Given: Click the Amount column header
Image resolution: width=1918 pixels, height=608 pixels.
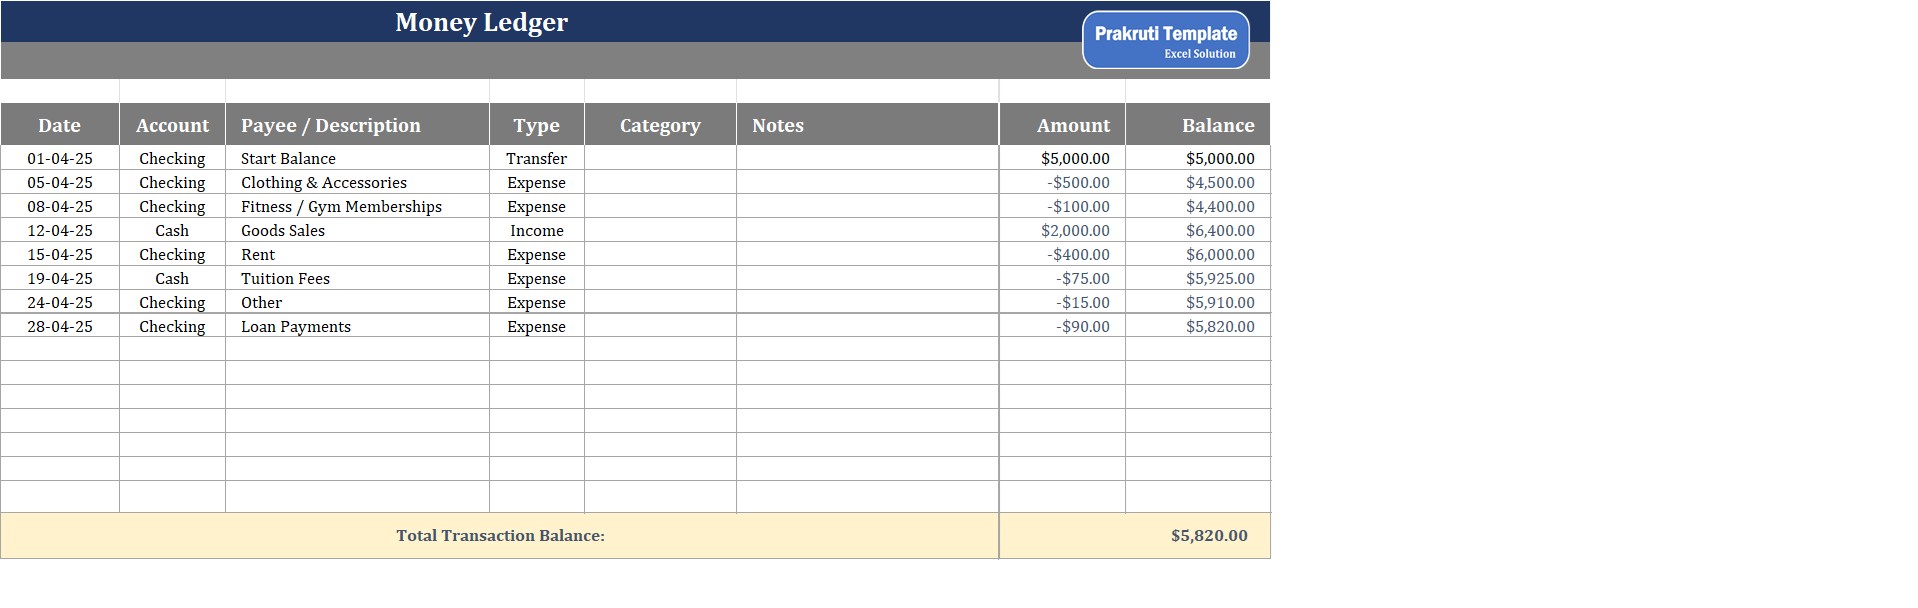Looking at the screenshot, I should pyautogui.click(x=1062, y=125).
